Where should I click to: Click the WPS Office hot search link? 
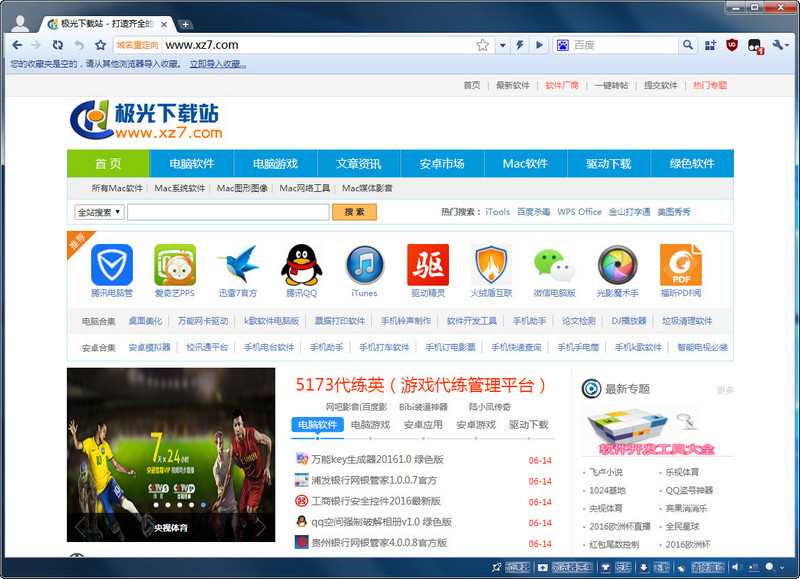tap(579, 212)
